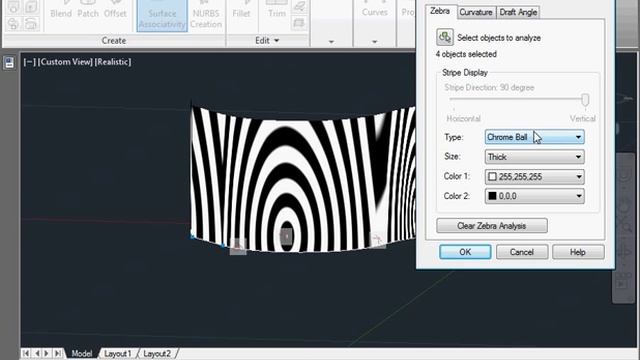640x360 pixels.
Task: Open the Color 1 dropdown 255,255,255
Action: pos(534,177)
